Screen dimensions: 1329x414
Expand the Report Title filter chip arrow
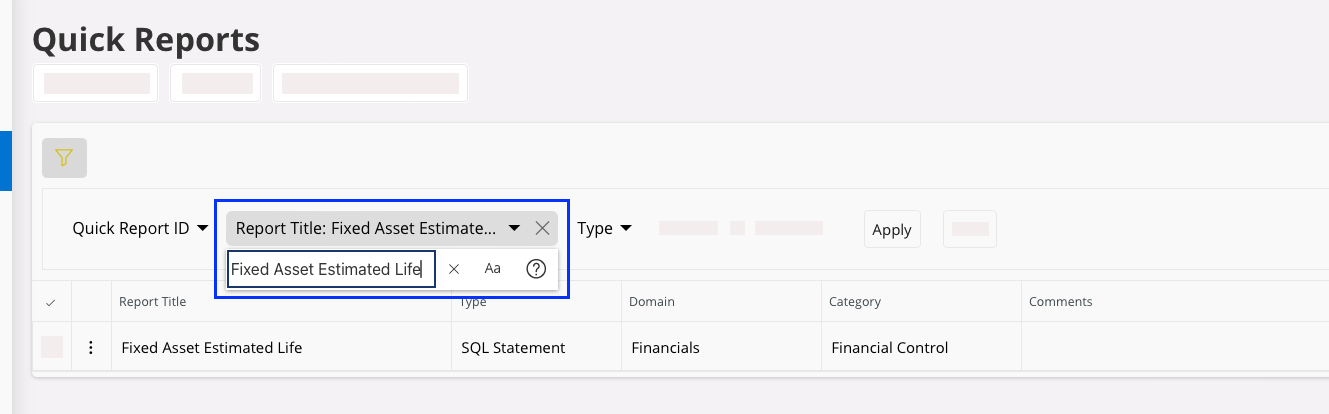pyautogui.click(x=514, y=228)
